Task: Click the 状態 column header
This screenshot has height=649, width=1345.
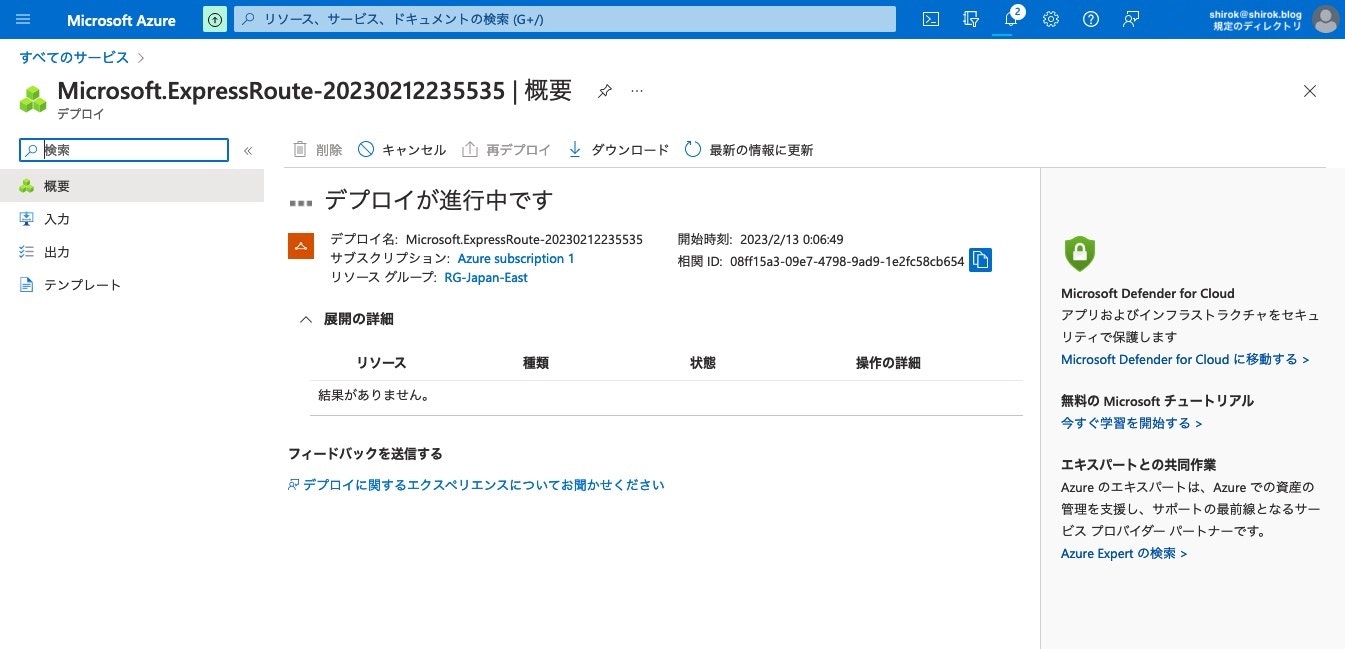Action: [x=703, y=363]
